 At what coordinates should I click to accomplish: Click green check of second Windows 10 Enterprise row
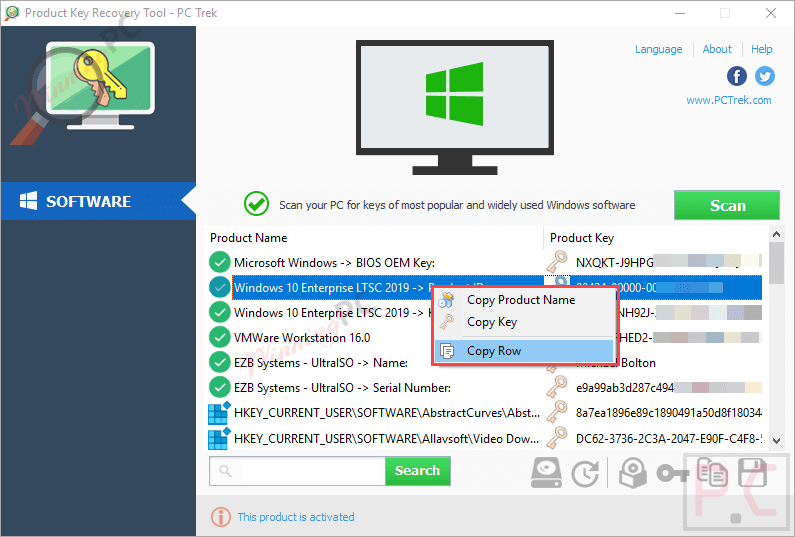point(220,312)
